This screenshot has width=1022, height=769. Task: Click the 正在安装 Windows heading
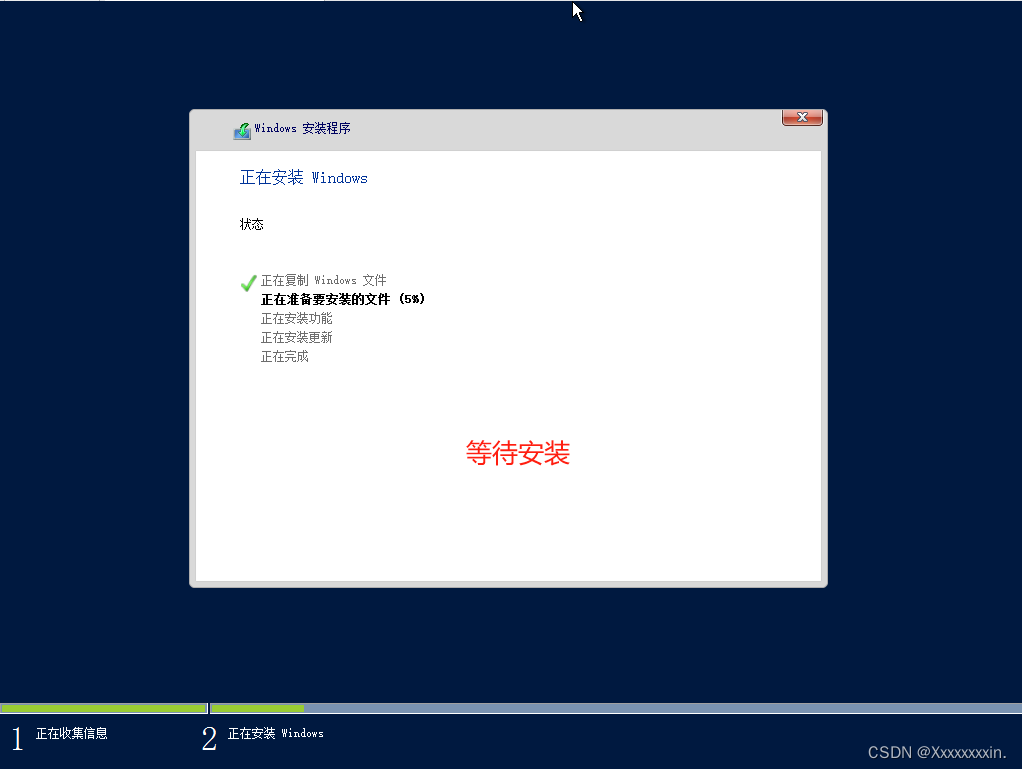pos(304,178)
